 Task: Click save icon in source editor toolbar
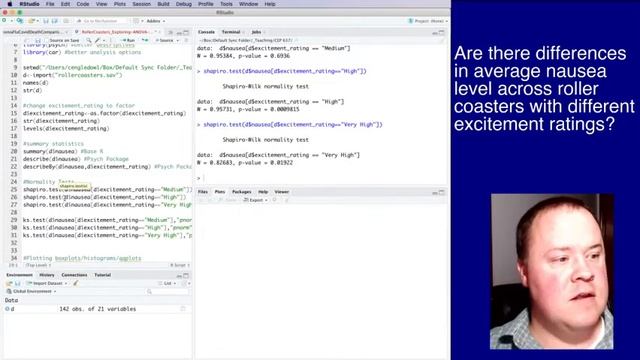pos(38,40)
